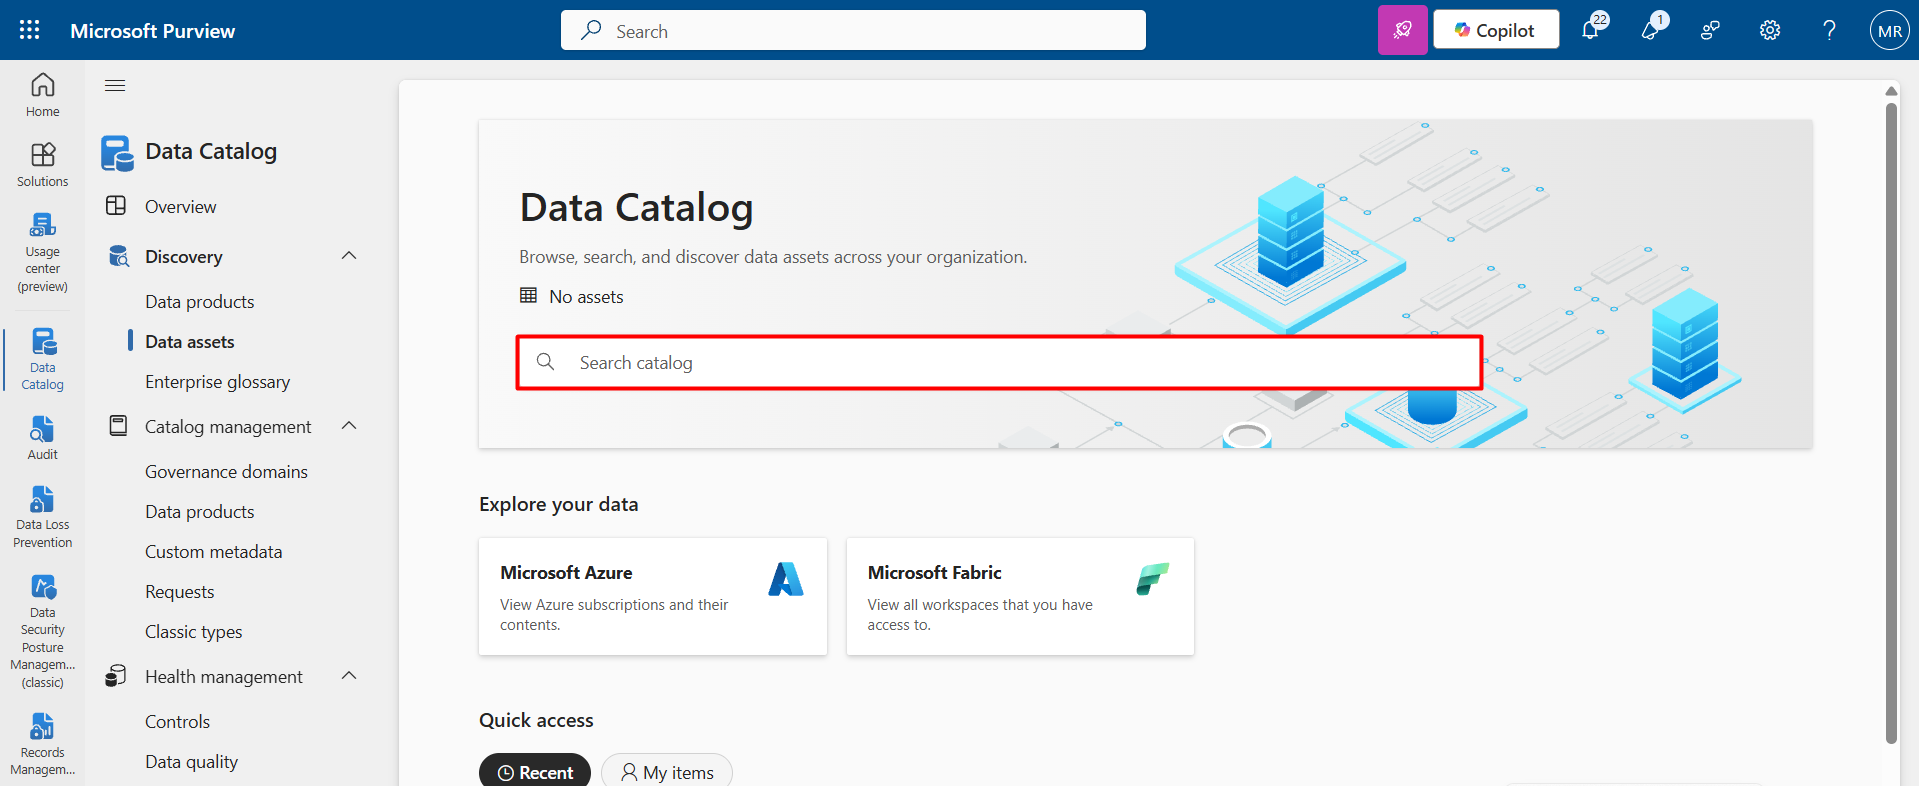
Task: Click the Health management icon
Action: [x=117, y=676]
